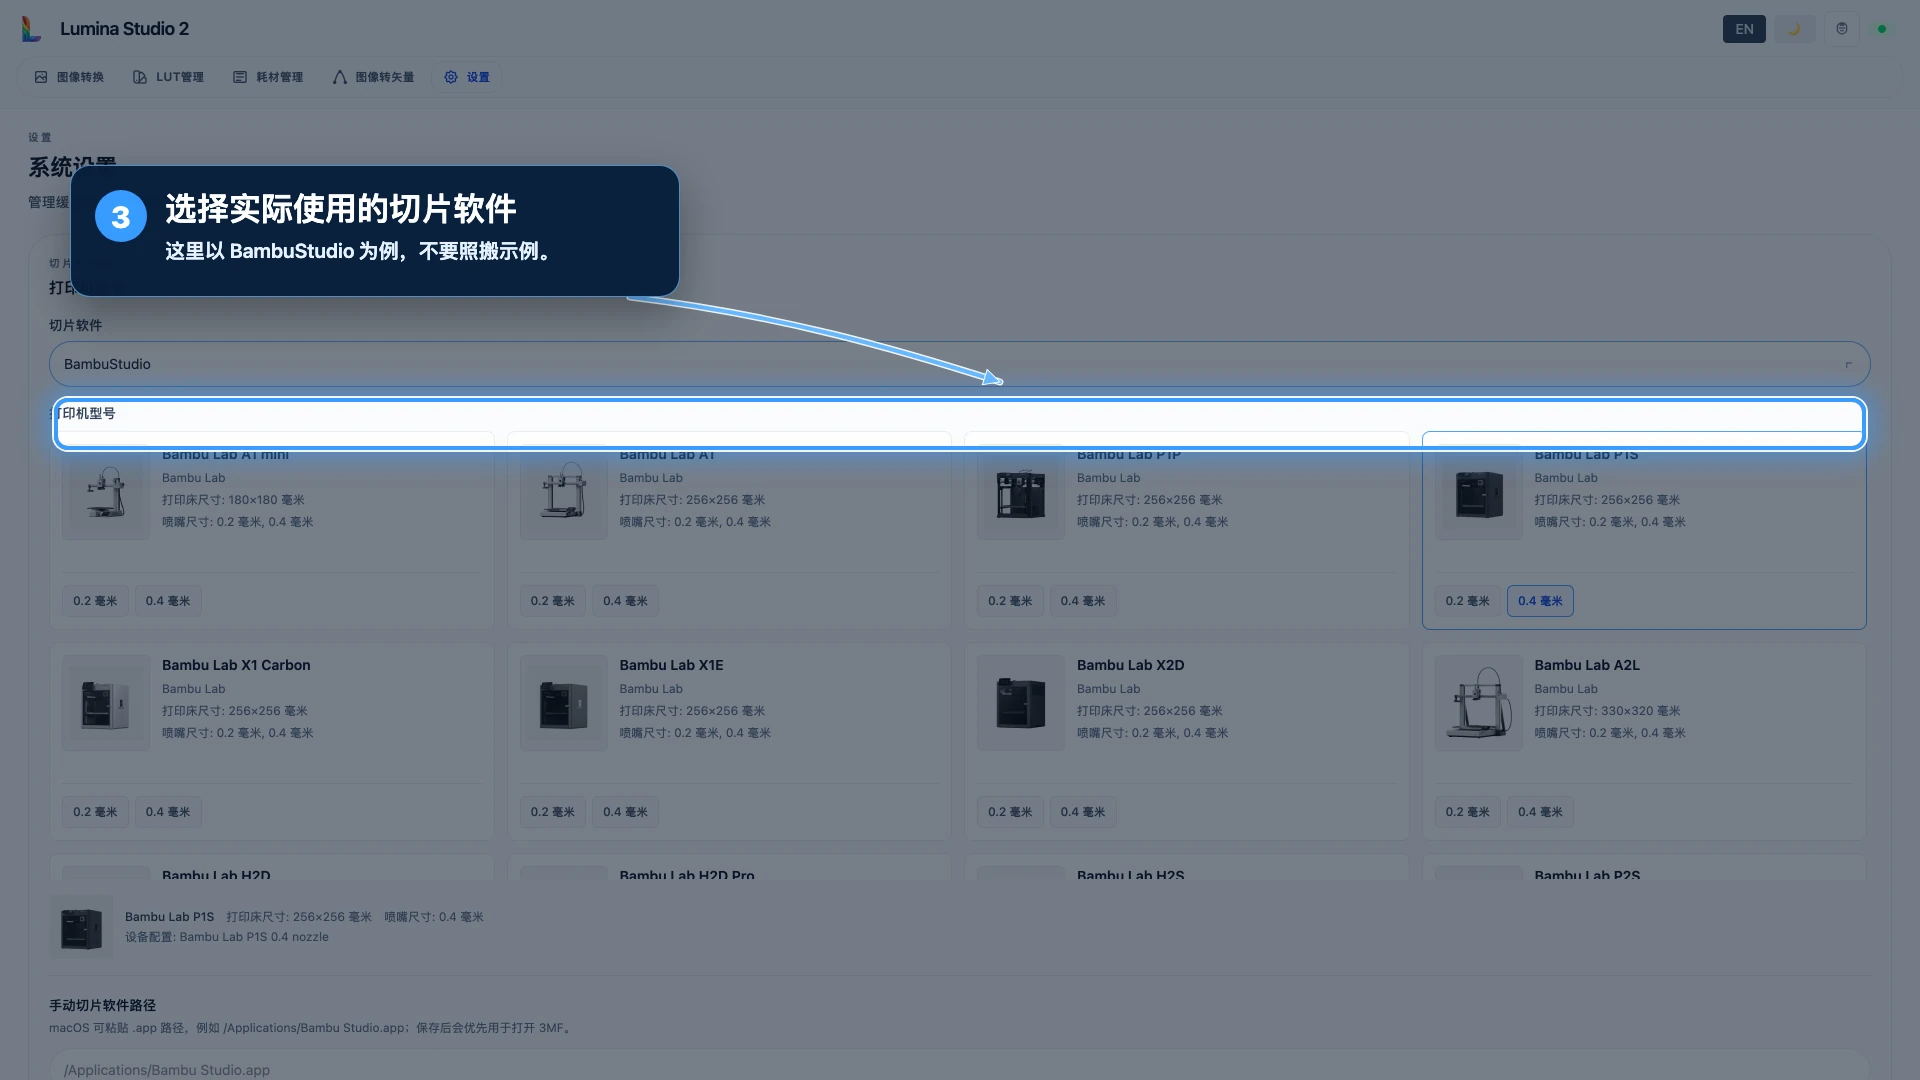The image size is (1920, 1080).
Task: Choose 0.4 毫米 nozzle for Bambu Lab X2D
Action: (1083, 812)
